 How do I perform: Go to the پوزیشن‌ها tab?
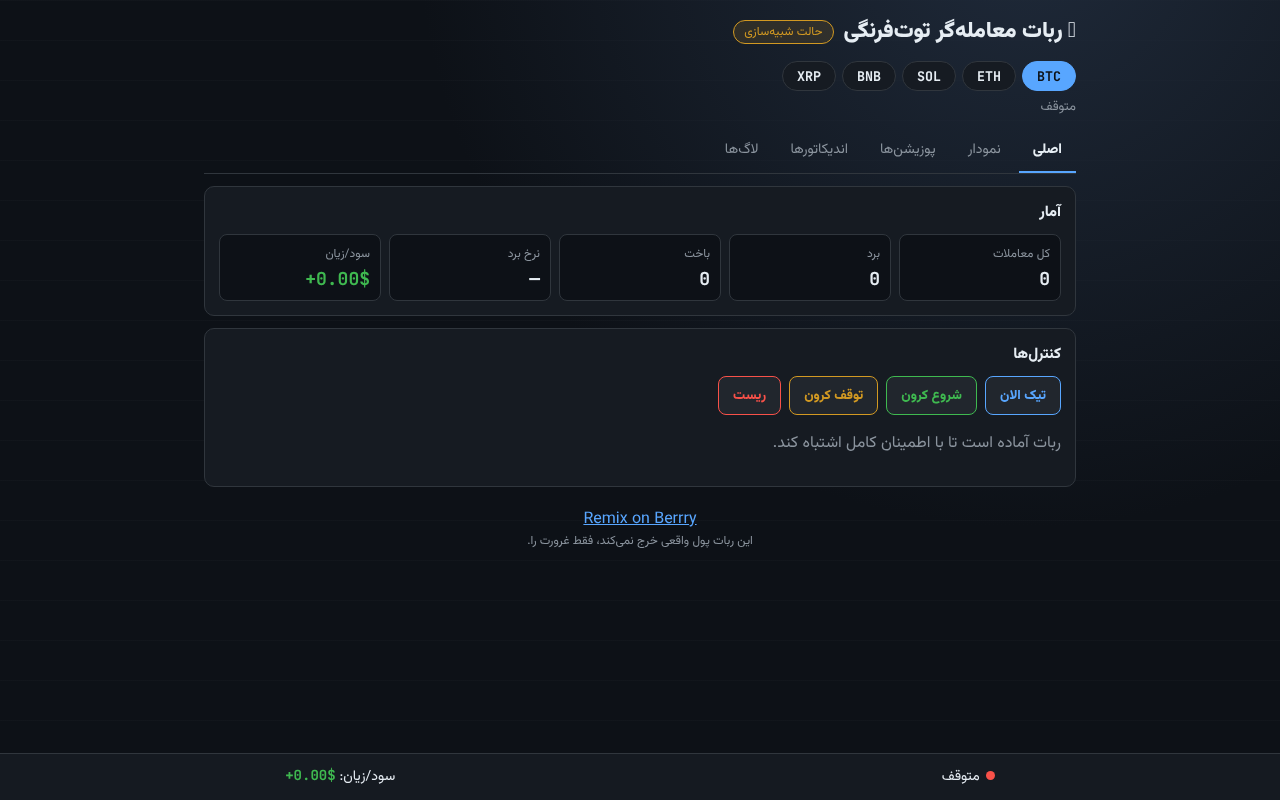(x=908, y=149)
